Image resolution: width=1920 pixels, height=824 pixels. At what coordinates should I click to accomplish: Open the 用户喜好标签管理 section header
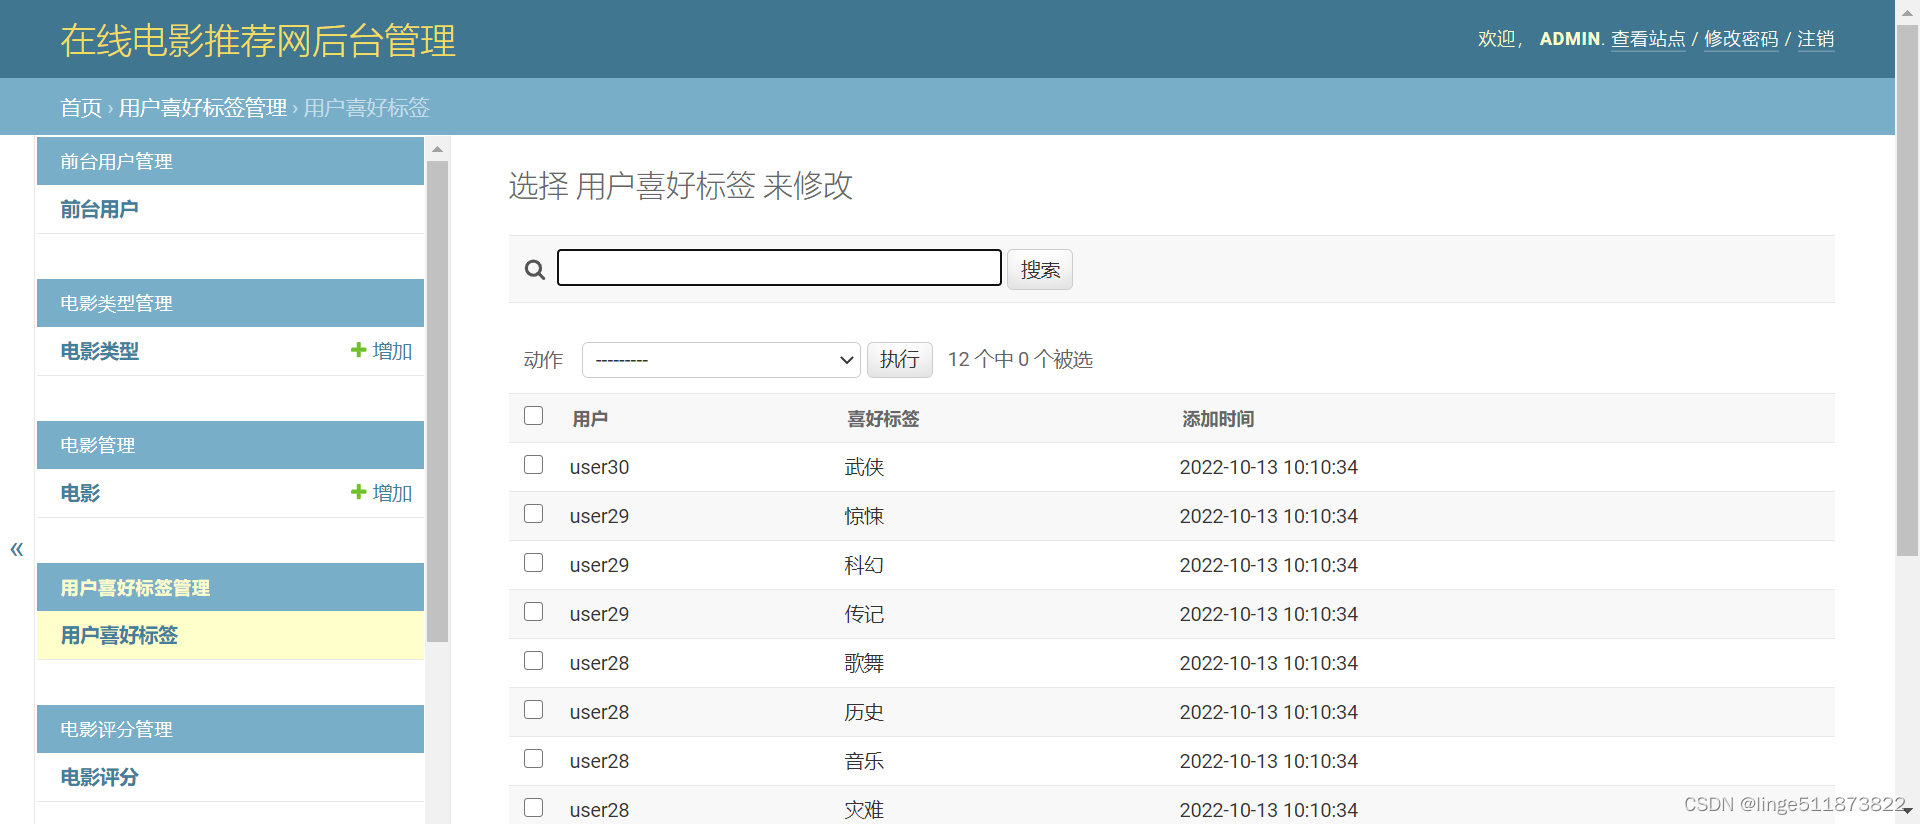(x=135, y=587)
